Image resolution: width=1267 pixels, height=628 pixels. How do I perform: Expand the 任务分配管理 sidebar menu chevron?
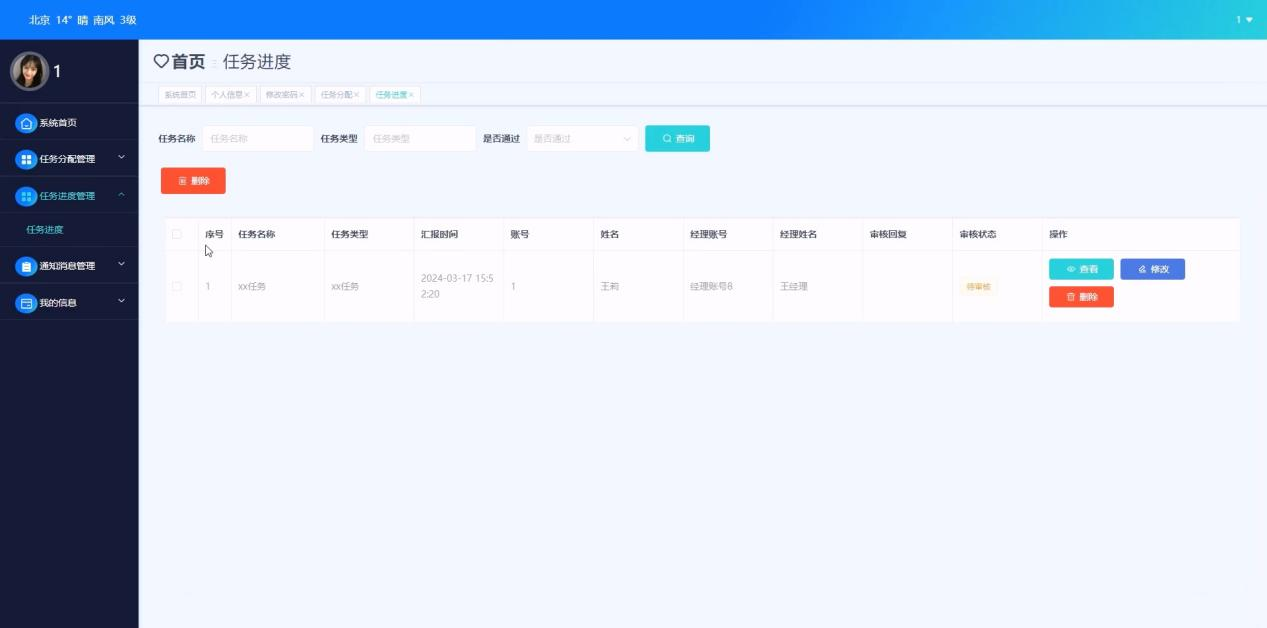pos(121,158)
